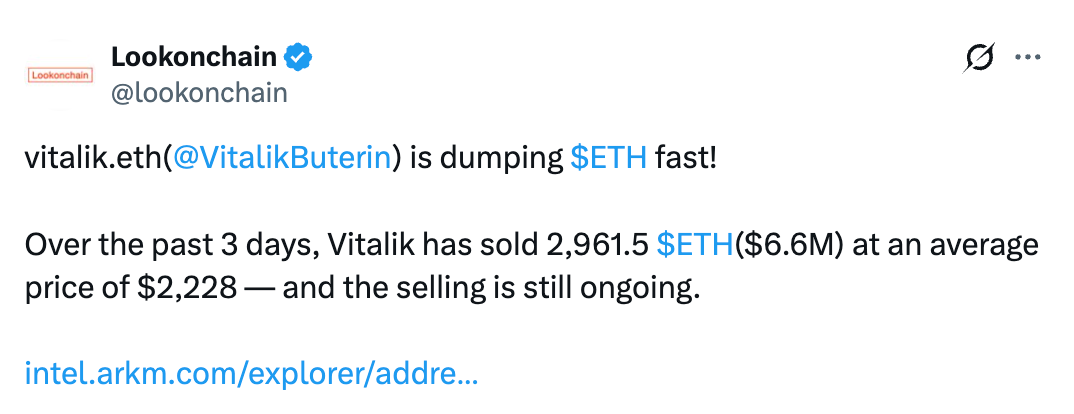Click the $ETH cashtag after "is dumping"
This screenshot has width=1074, height=414.
[x=608, y=159]
